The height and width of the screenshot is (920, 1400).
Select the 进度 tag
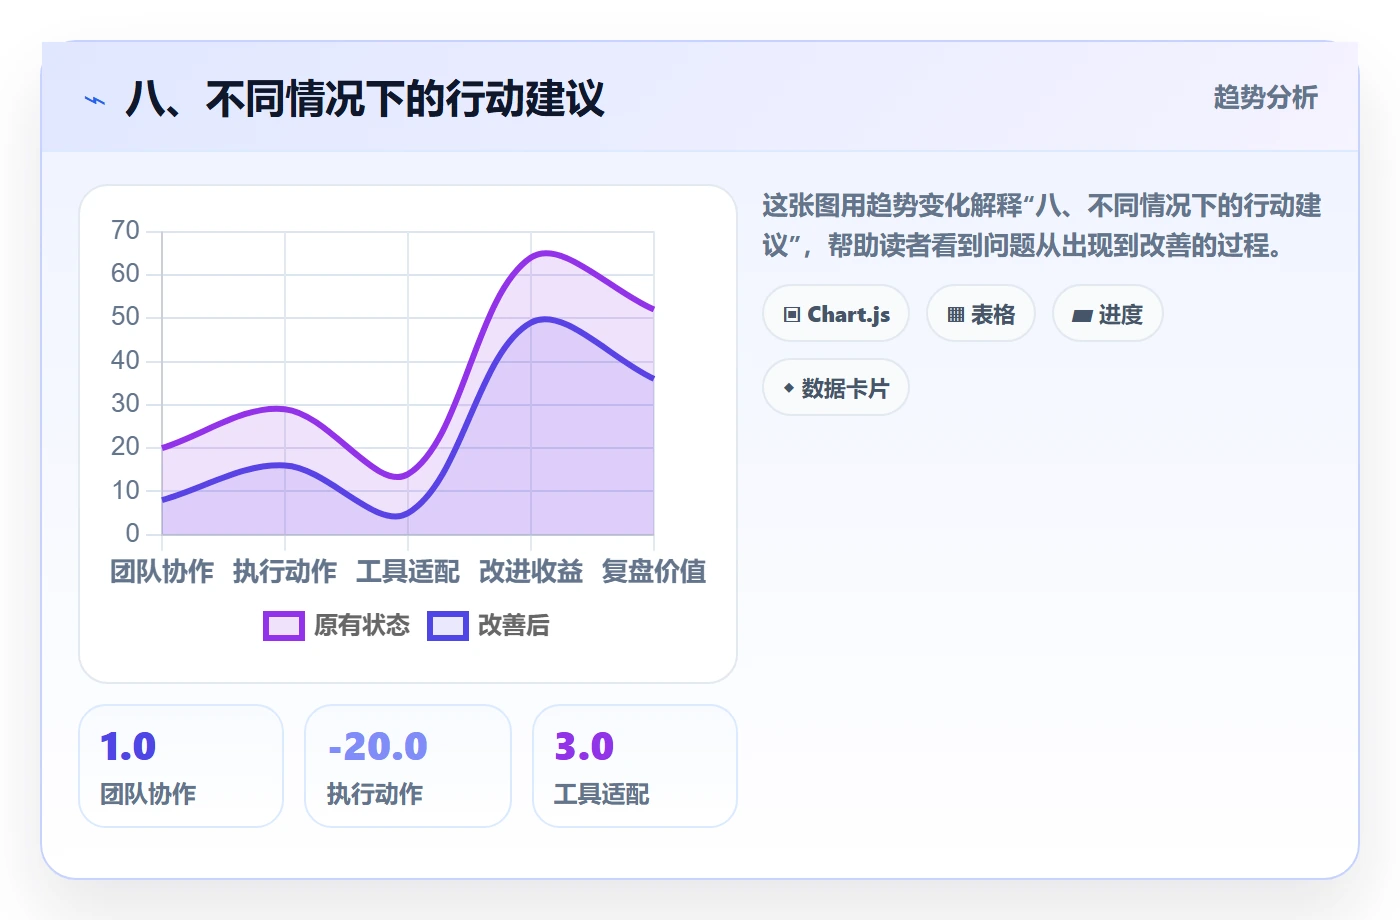1108,314
